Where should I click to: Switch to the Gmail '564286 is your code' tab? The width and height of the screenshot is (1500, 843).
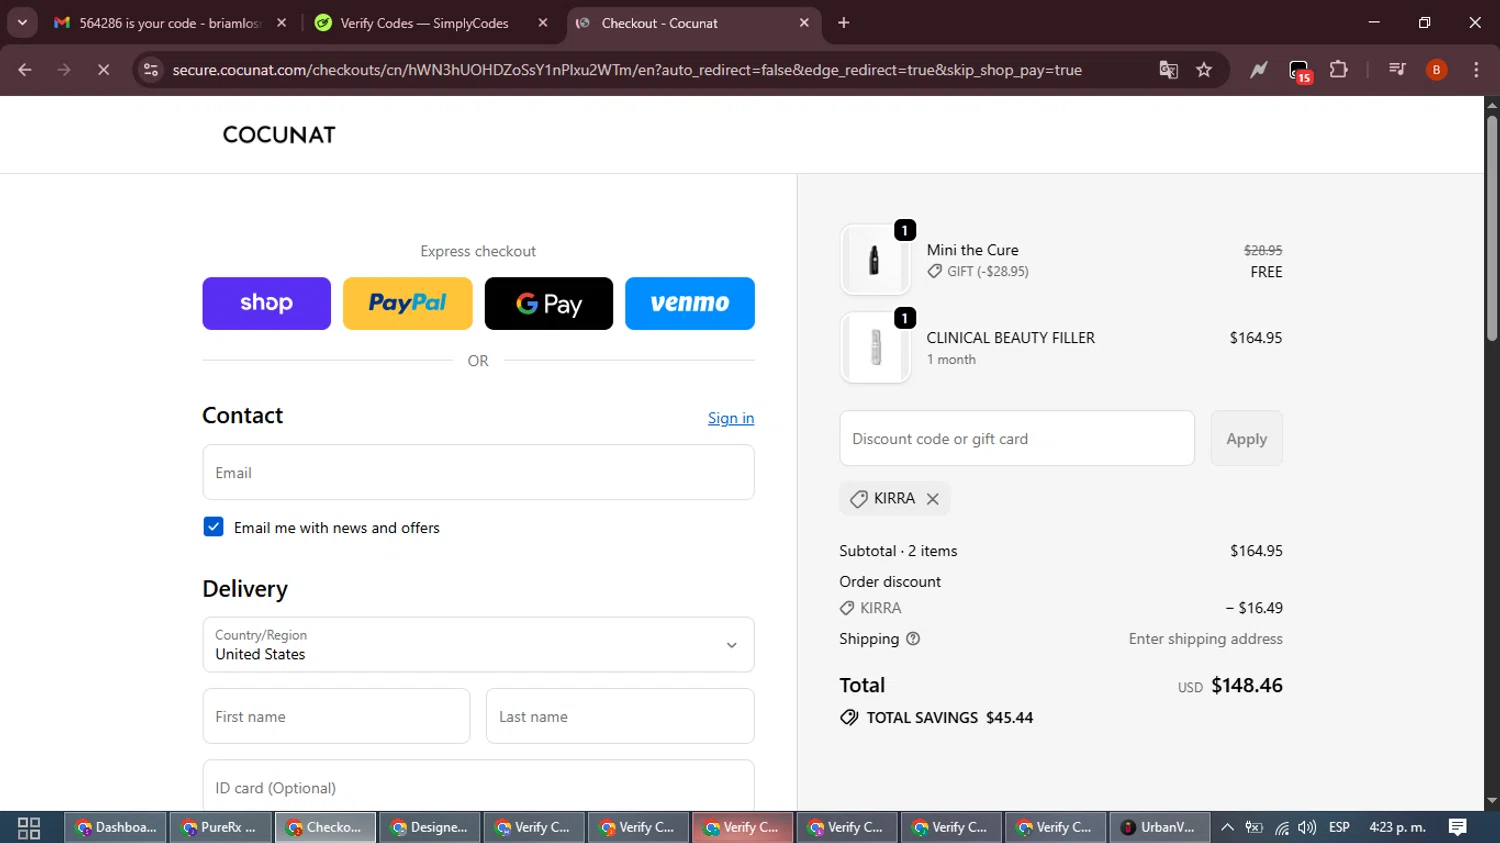pos(168,23)
